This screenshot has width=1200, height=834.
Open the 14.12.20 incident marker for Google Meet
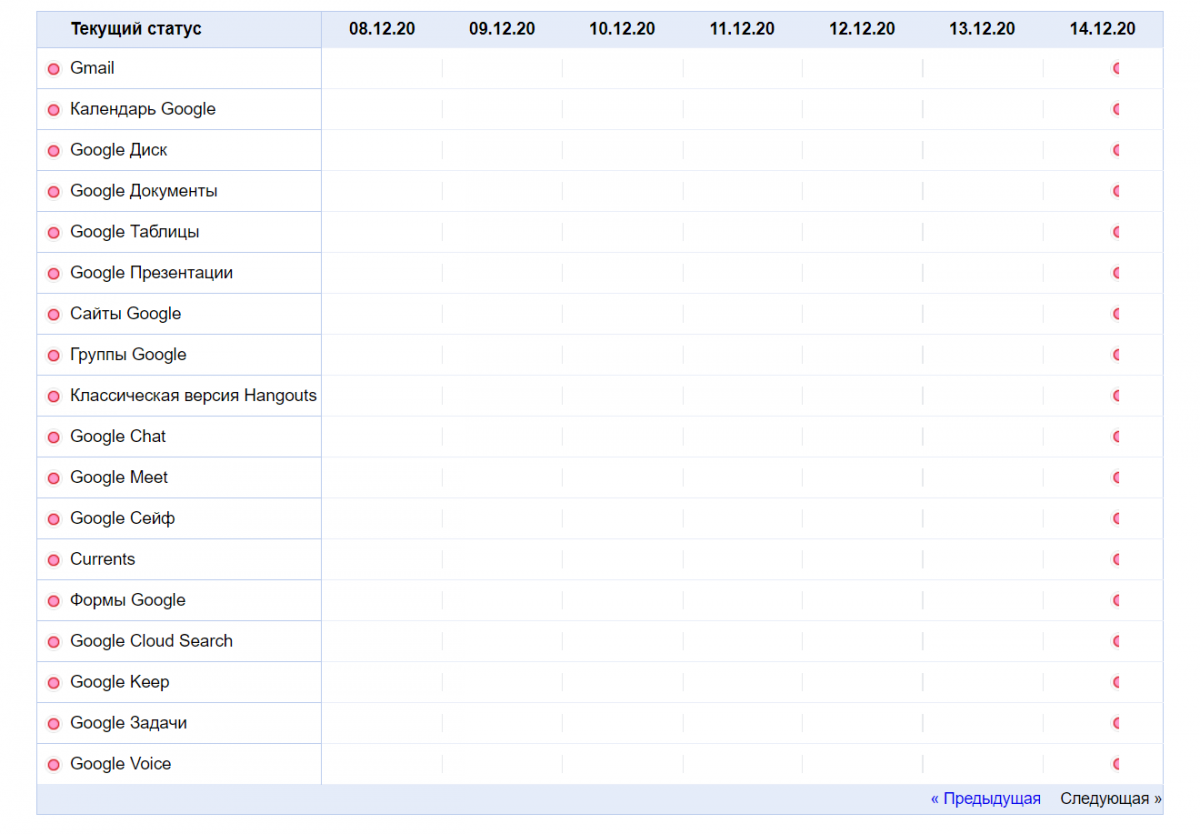[1116, 478]
